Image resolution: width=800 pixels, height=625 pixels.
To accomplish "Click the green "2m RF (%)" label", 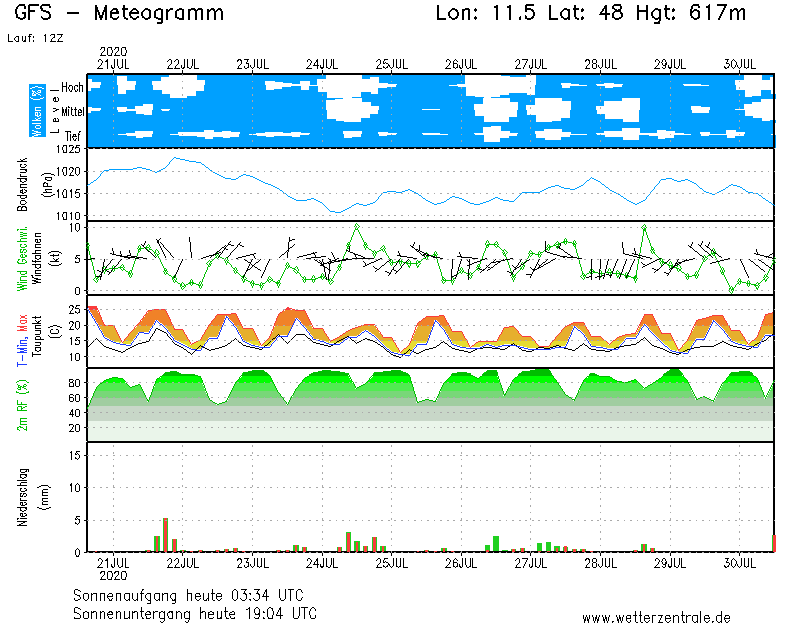I will click(x=23, y=405).
